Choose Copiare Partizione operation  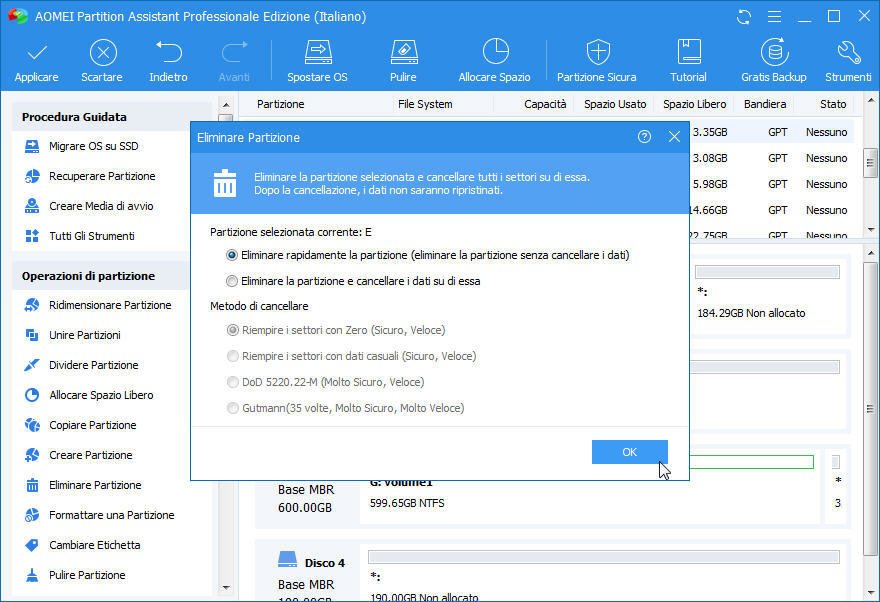[80, 425]
